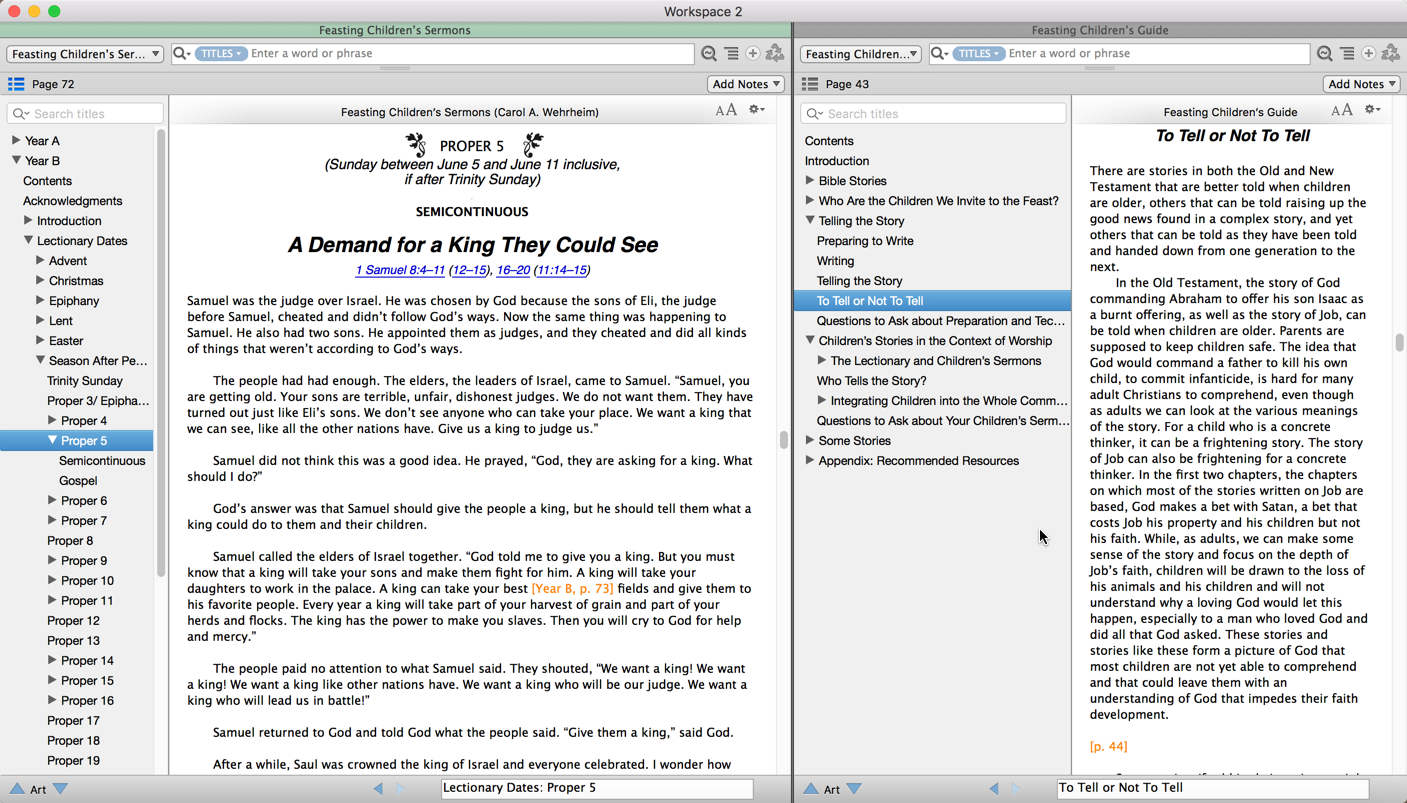Expand the Advent section
1407x803 pixels.
pyautogui.click(x=40, y=261)
